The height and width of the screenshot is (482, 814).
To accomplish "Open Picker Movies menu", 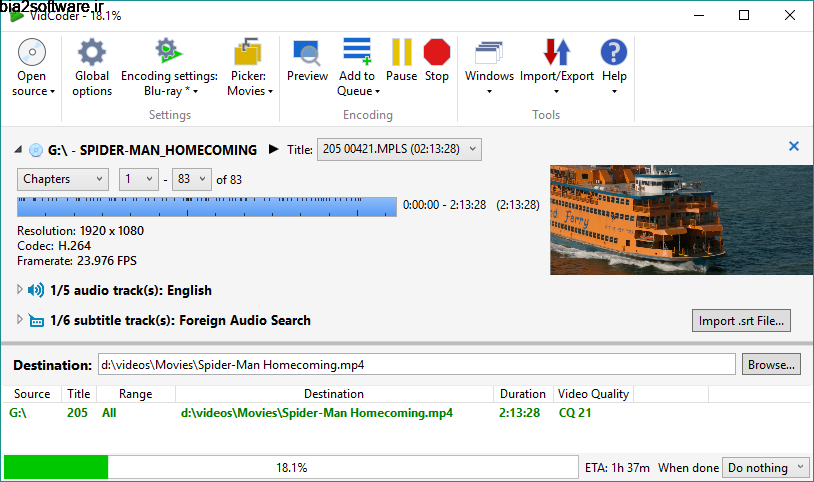I will [x=249, y=68].
